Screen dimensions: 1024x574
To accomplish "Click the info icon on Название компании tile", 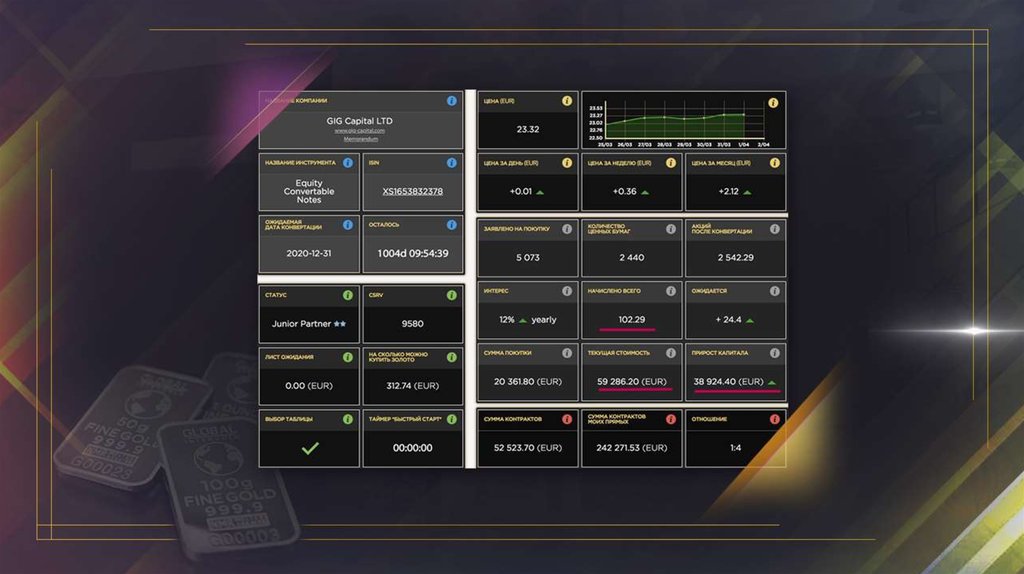I will [x=451, y=101].
